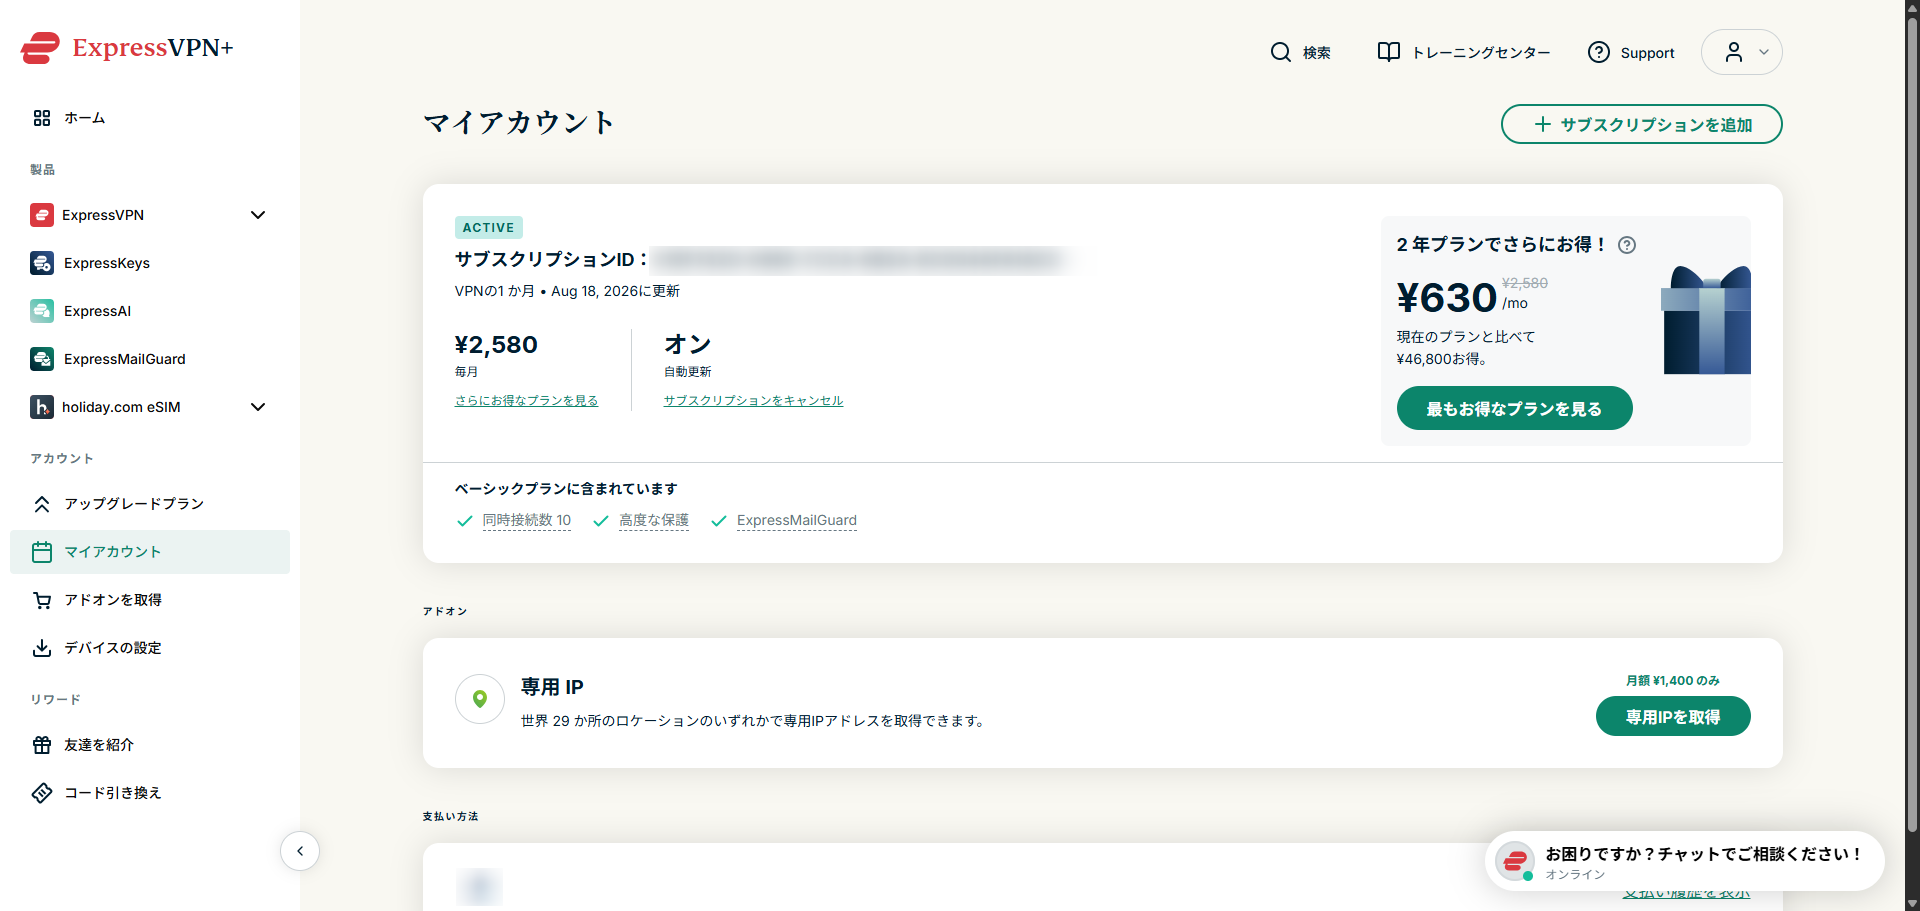Click the chat widget ExpressVPN avatar
Screen dimensions: 1920x911
point(1515,860)
